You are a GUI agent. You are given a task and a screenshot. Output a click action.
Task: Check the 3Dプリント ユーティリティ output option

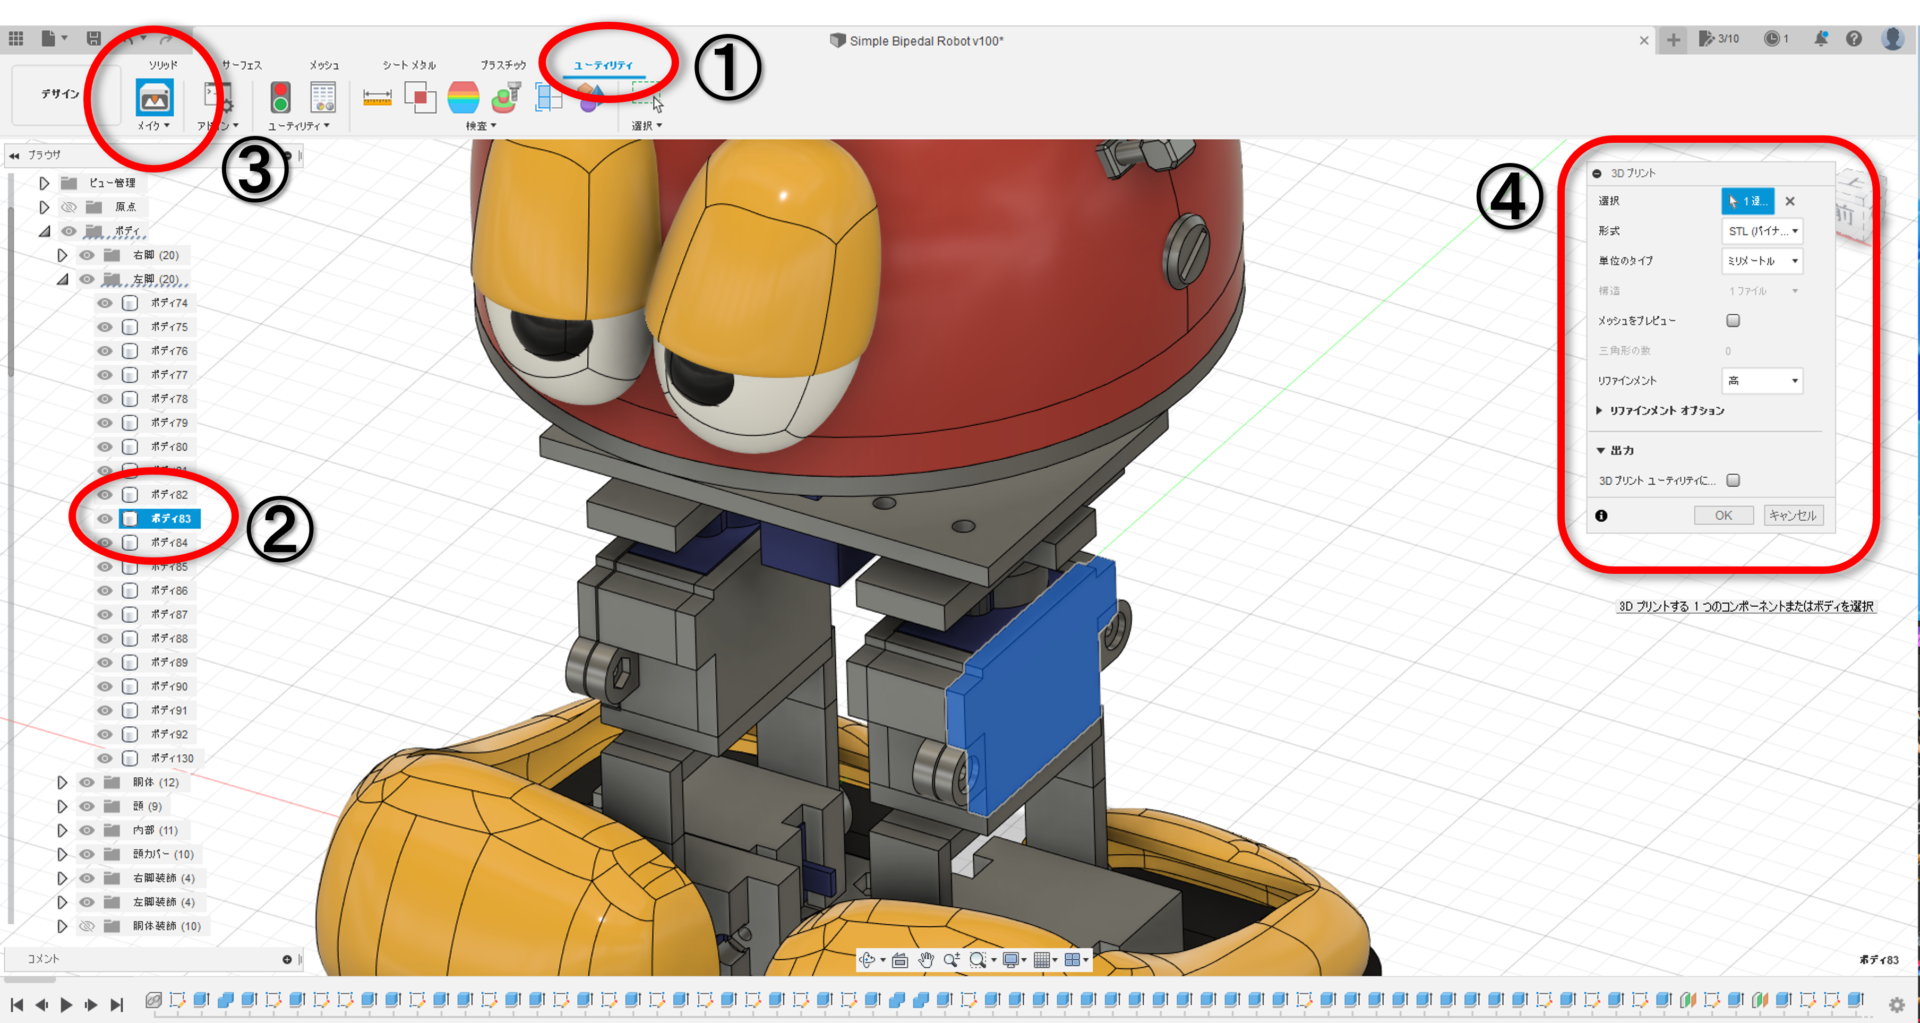[x=1733, y=480]
